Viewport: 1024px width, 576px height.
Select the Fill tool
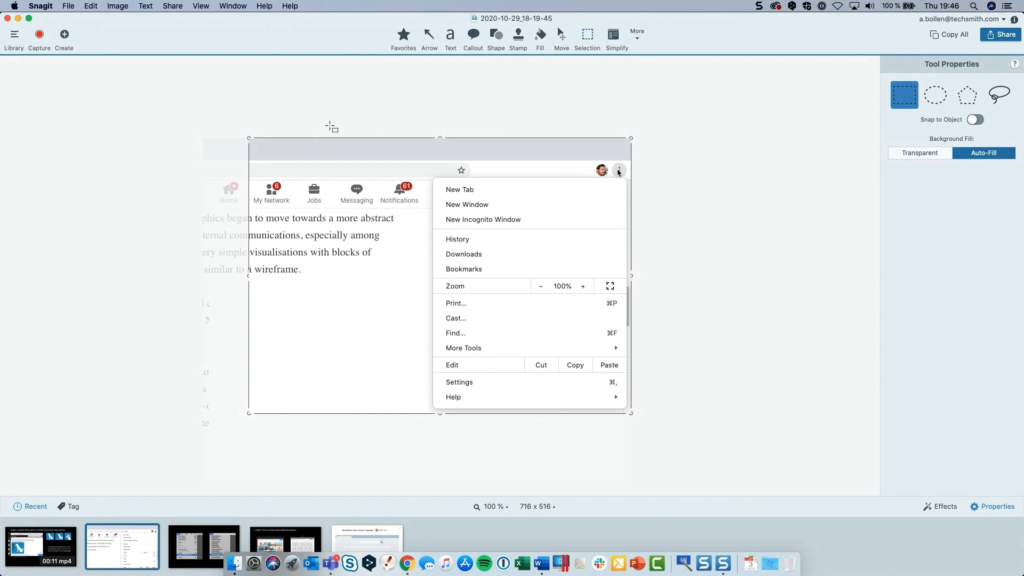click(x=540, y=39)
